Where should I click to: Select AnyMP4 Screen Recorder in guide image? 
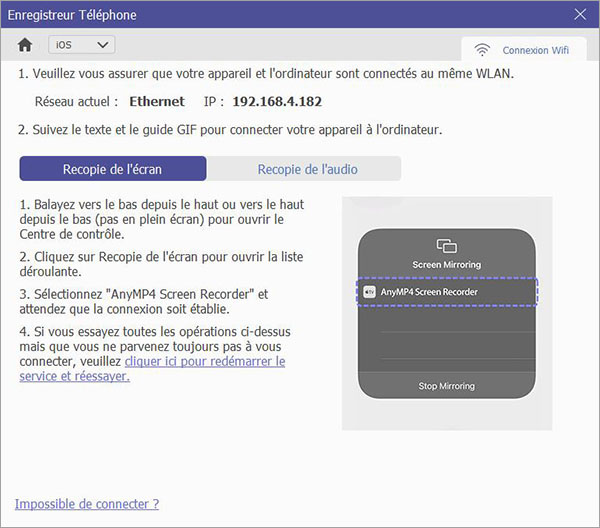coord(447,292)
